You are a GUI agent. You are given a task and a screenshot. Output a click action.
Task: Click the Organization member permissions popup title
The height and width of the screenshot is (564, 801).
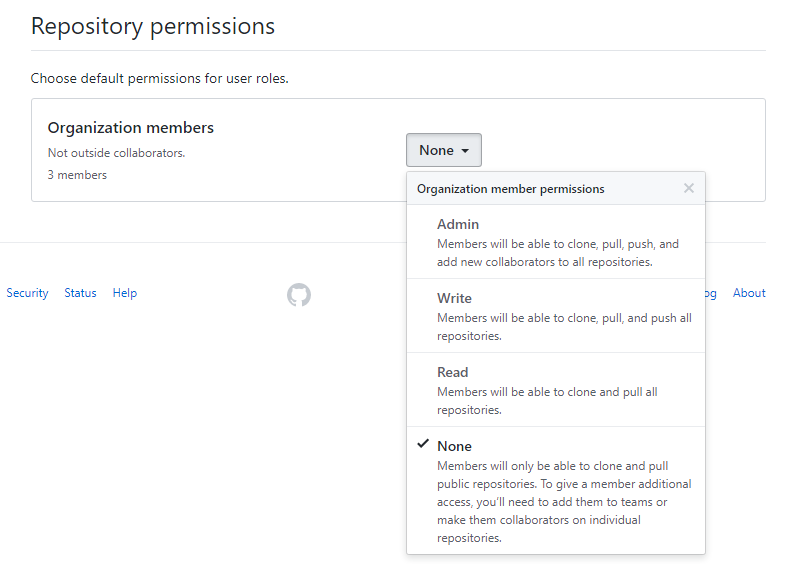tap(510, 188)
